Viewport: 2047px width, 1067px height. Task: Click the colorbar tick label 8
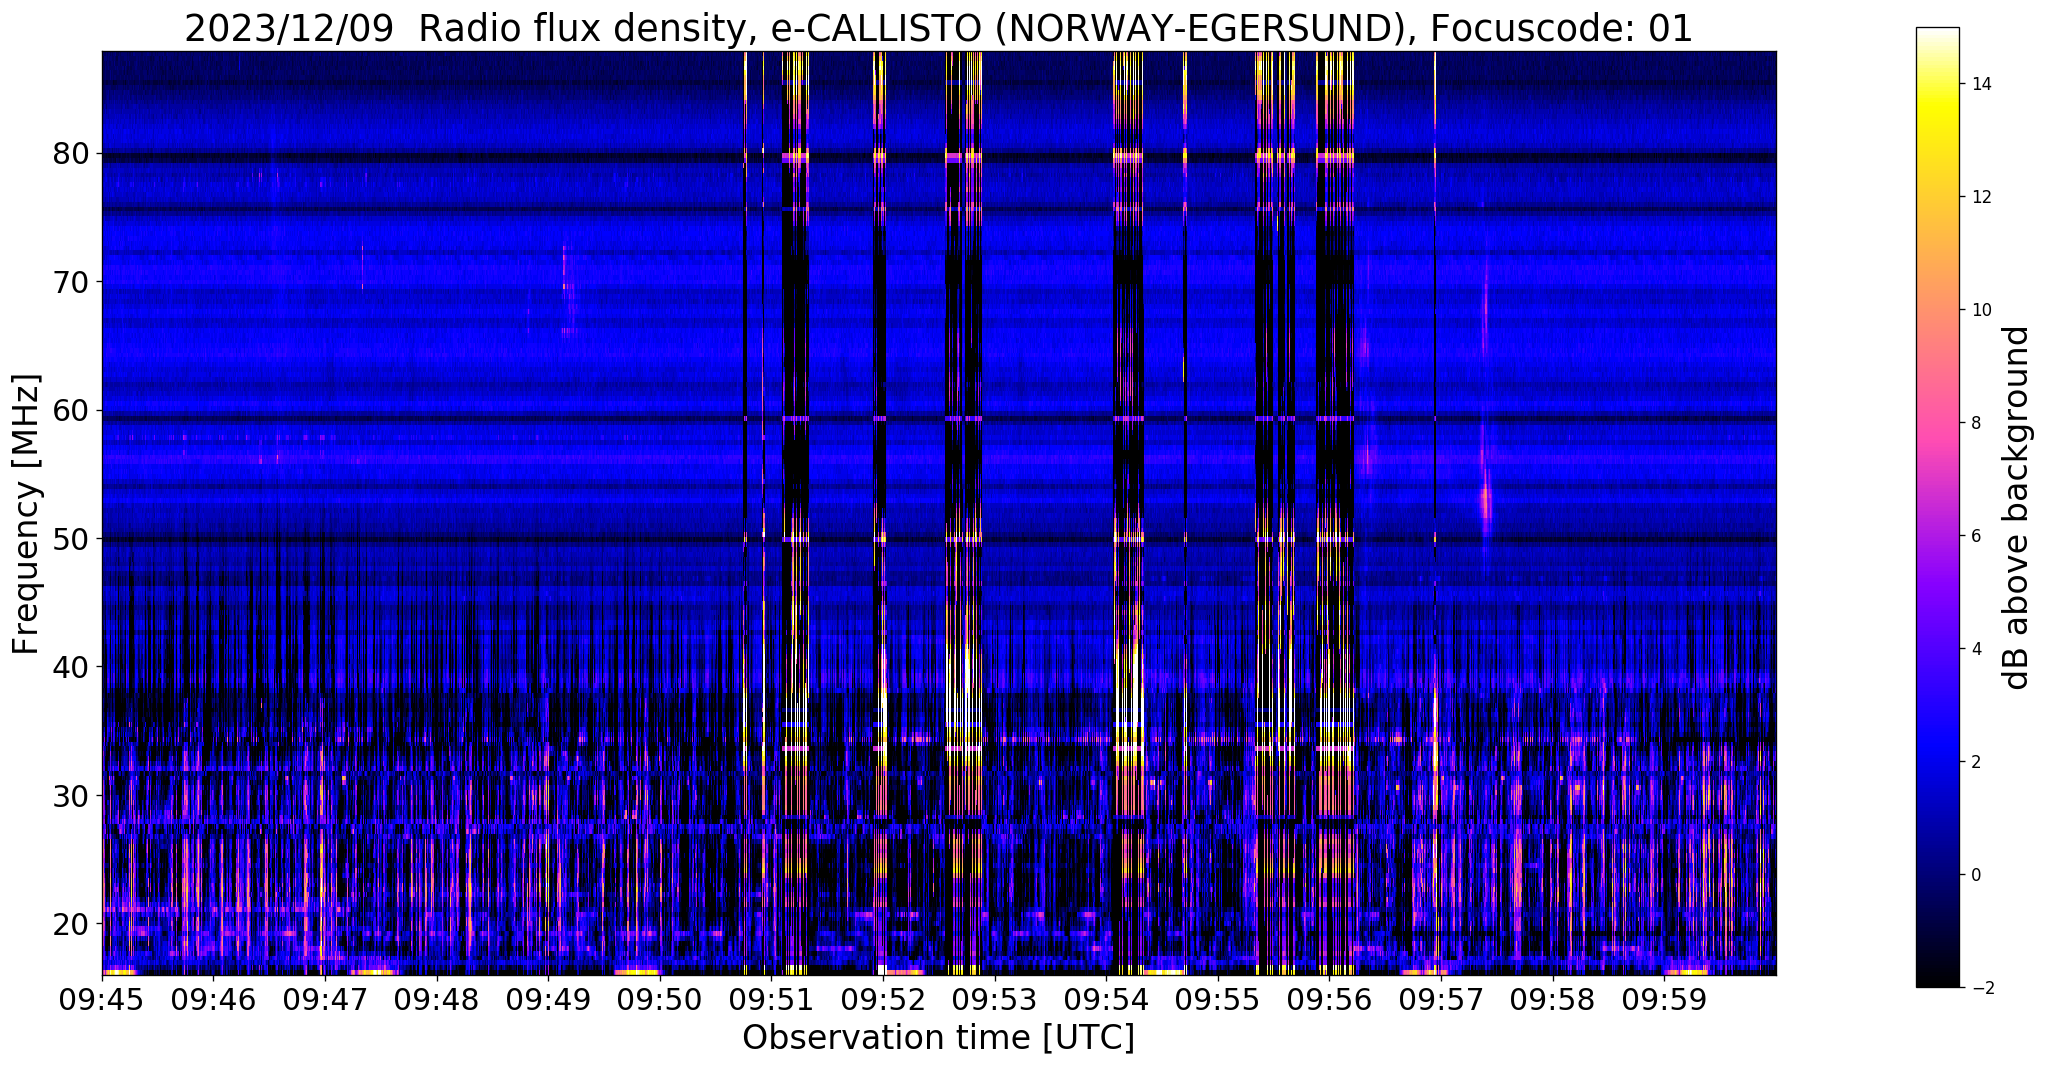pyautogui.click(x=1975, y=423)
